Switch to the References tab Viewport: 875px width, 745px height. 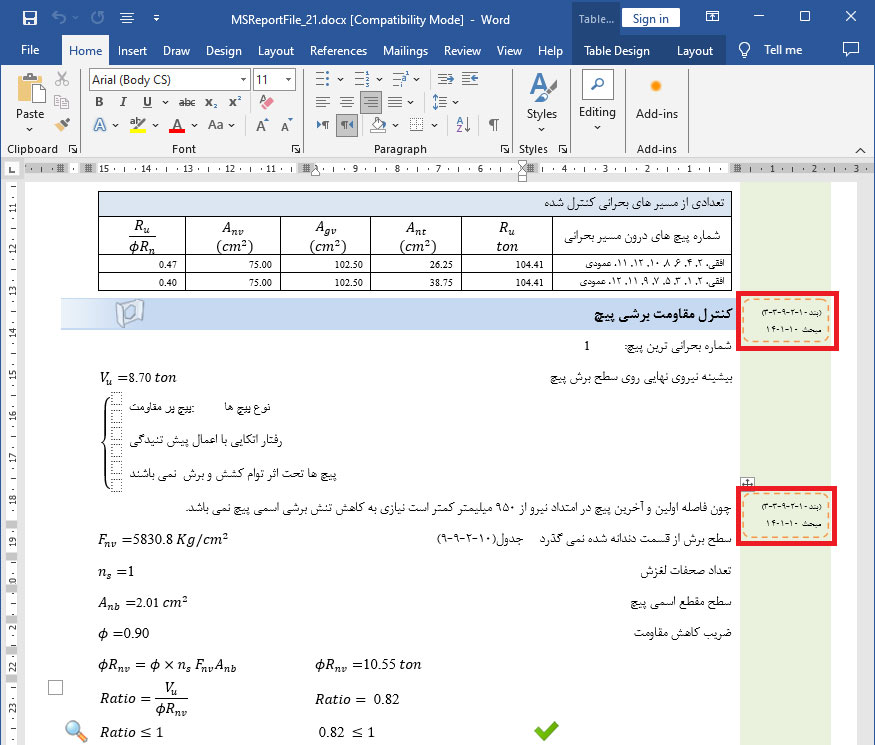pyautogui.click(x=338, y=50)
